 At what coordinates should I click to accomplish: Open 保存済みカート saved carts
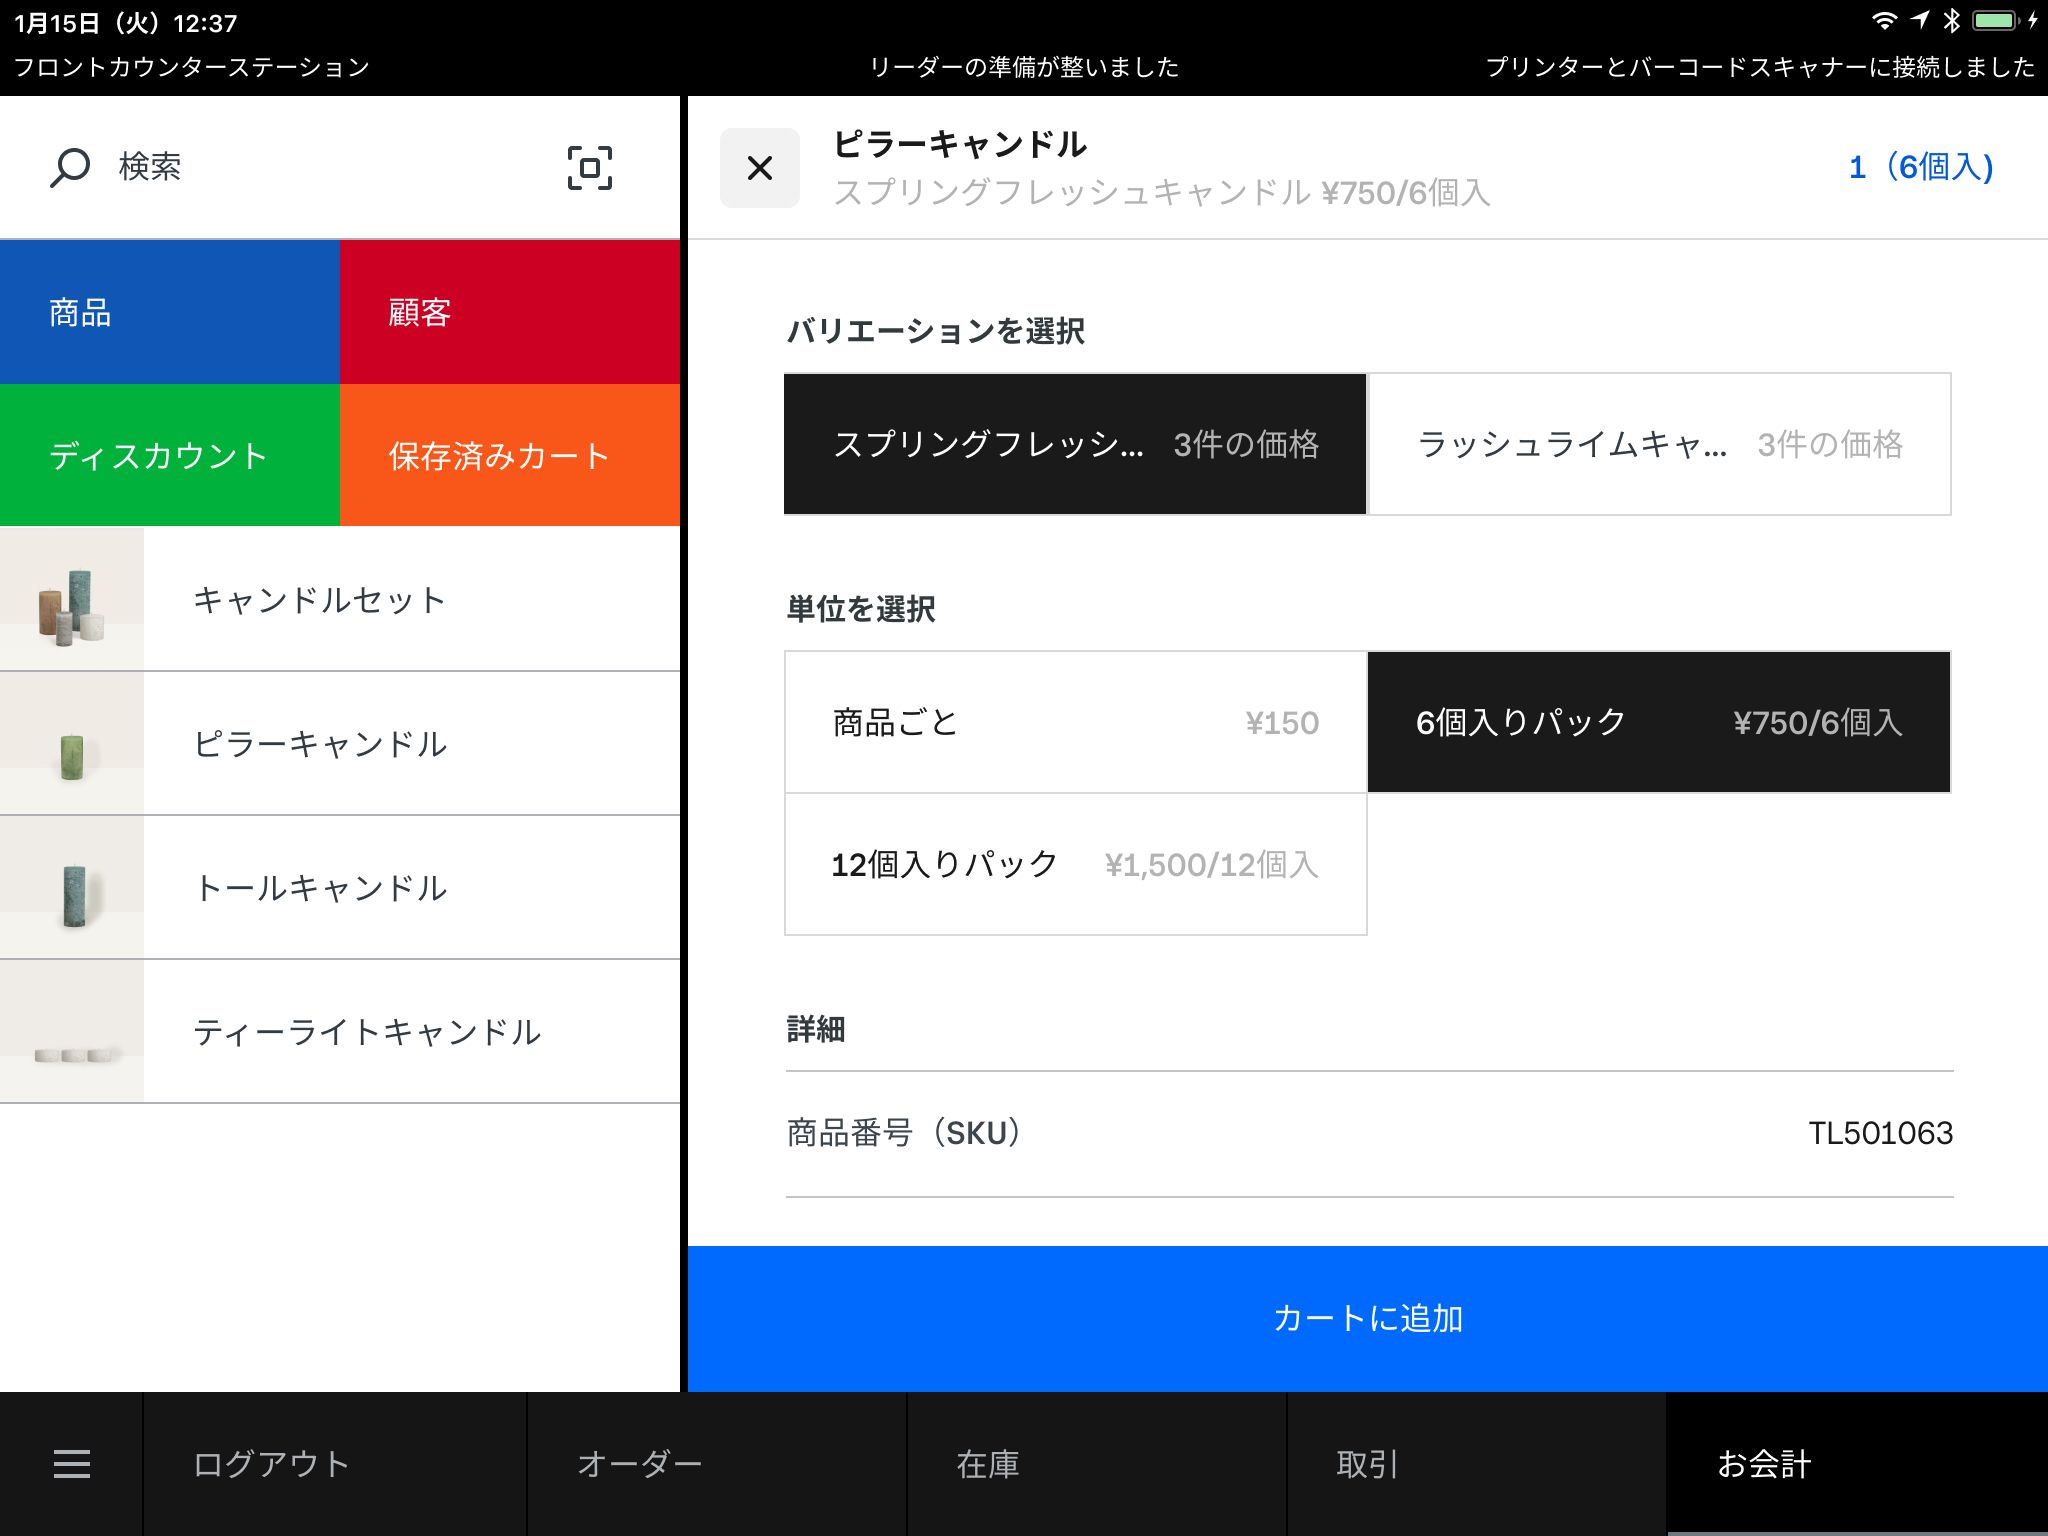tap(510, 455)
